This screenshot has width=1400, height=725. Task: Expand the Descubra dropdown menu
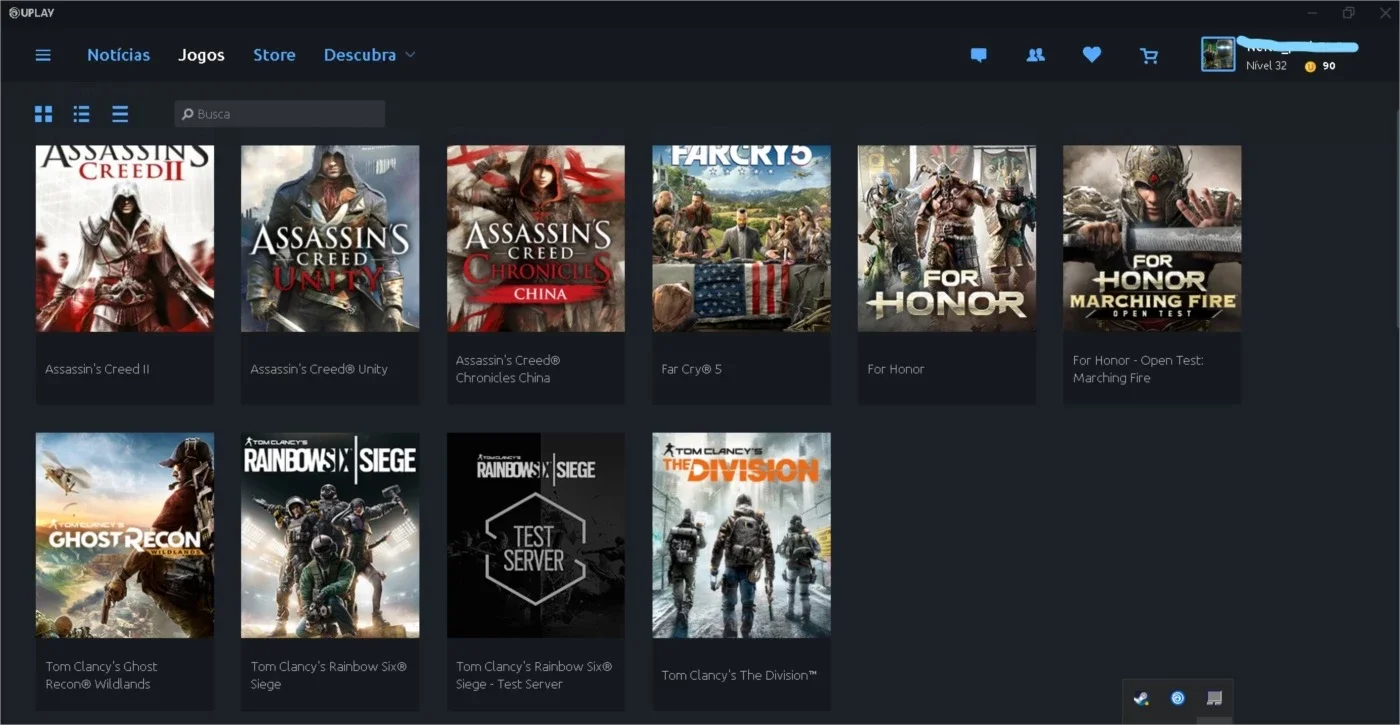tap(369, 55)
